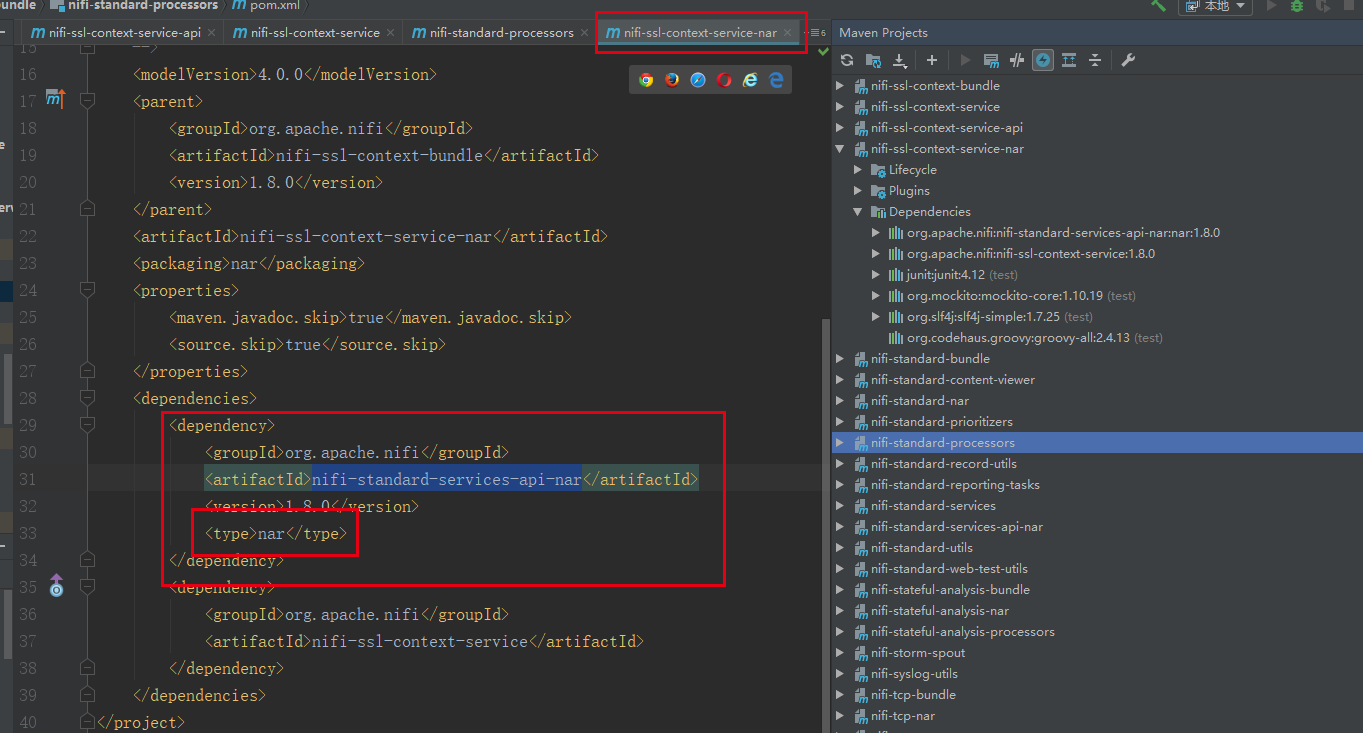The height and width of the screenshot is (733, 1363).
Task: Show hidden editor tabs list
Action: (x=817, y=33)
